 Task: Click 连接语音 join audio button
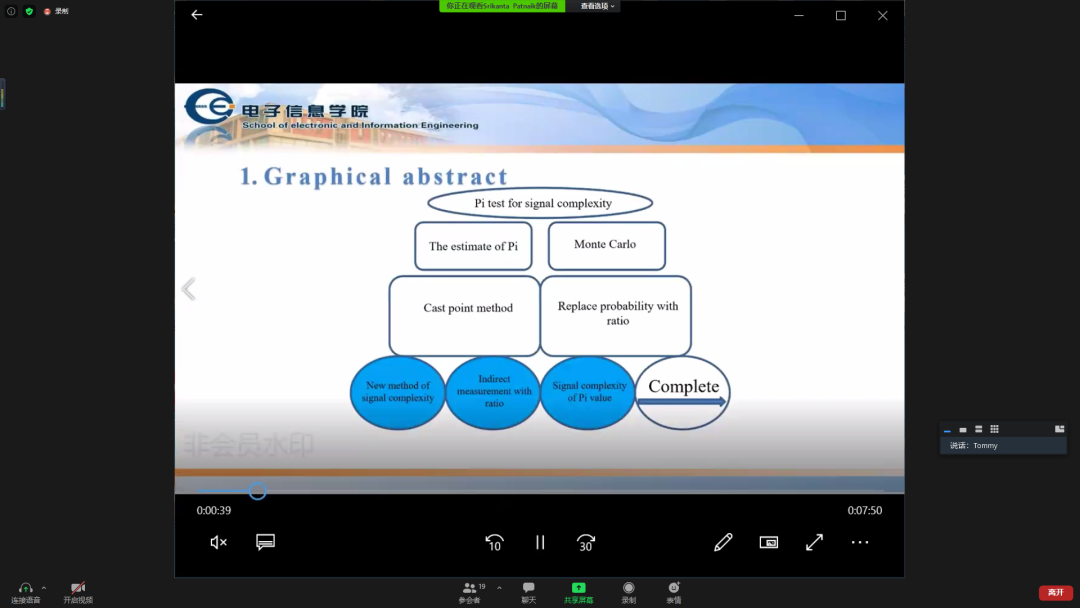pos(25,593)
